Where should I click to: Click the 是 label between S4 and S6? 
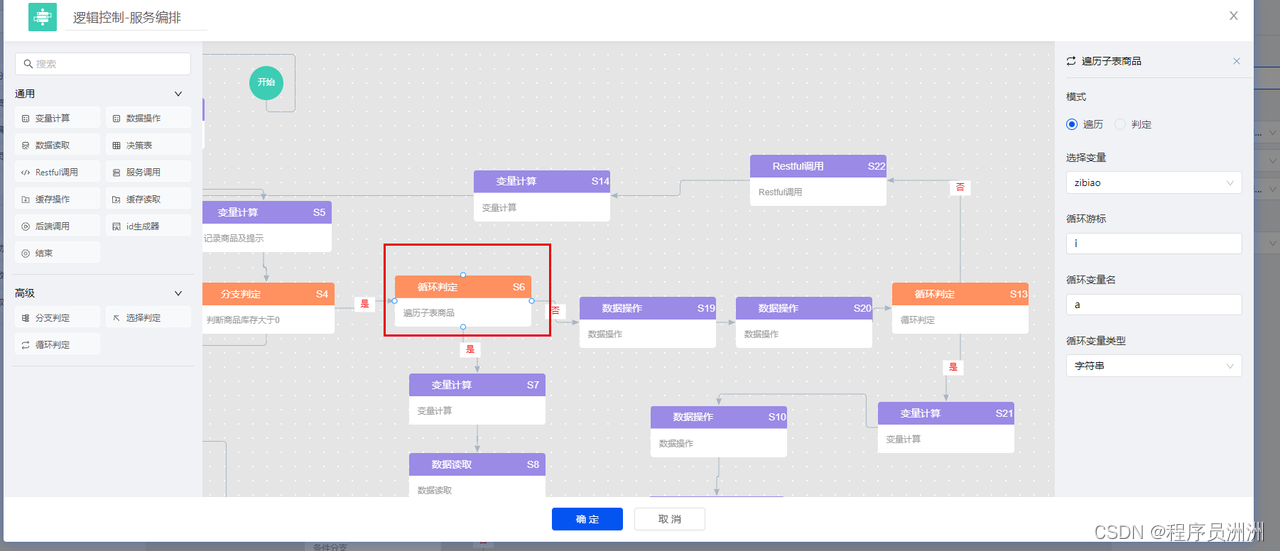tap(364, 303)
